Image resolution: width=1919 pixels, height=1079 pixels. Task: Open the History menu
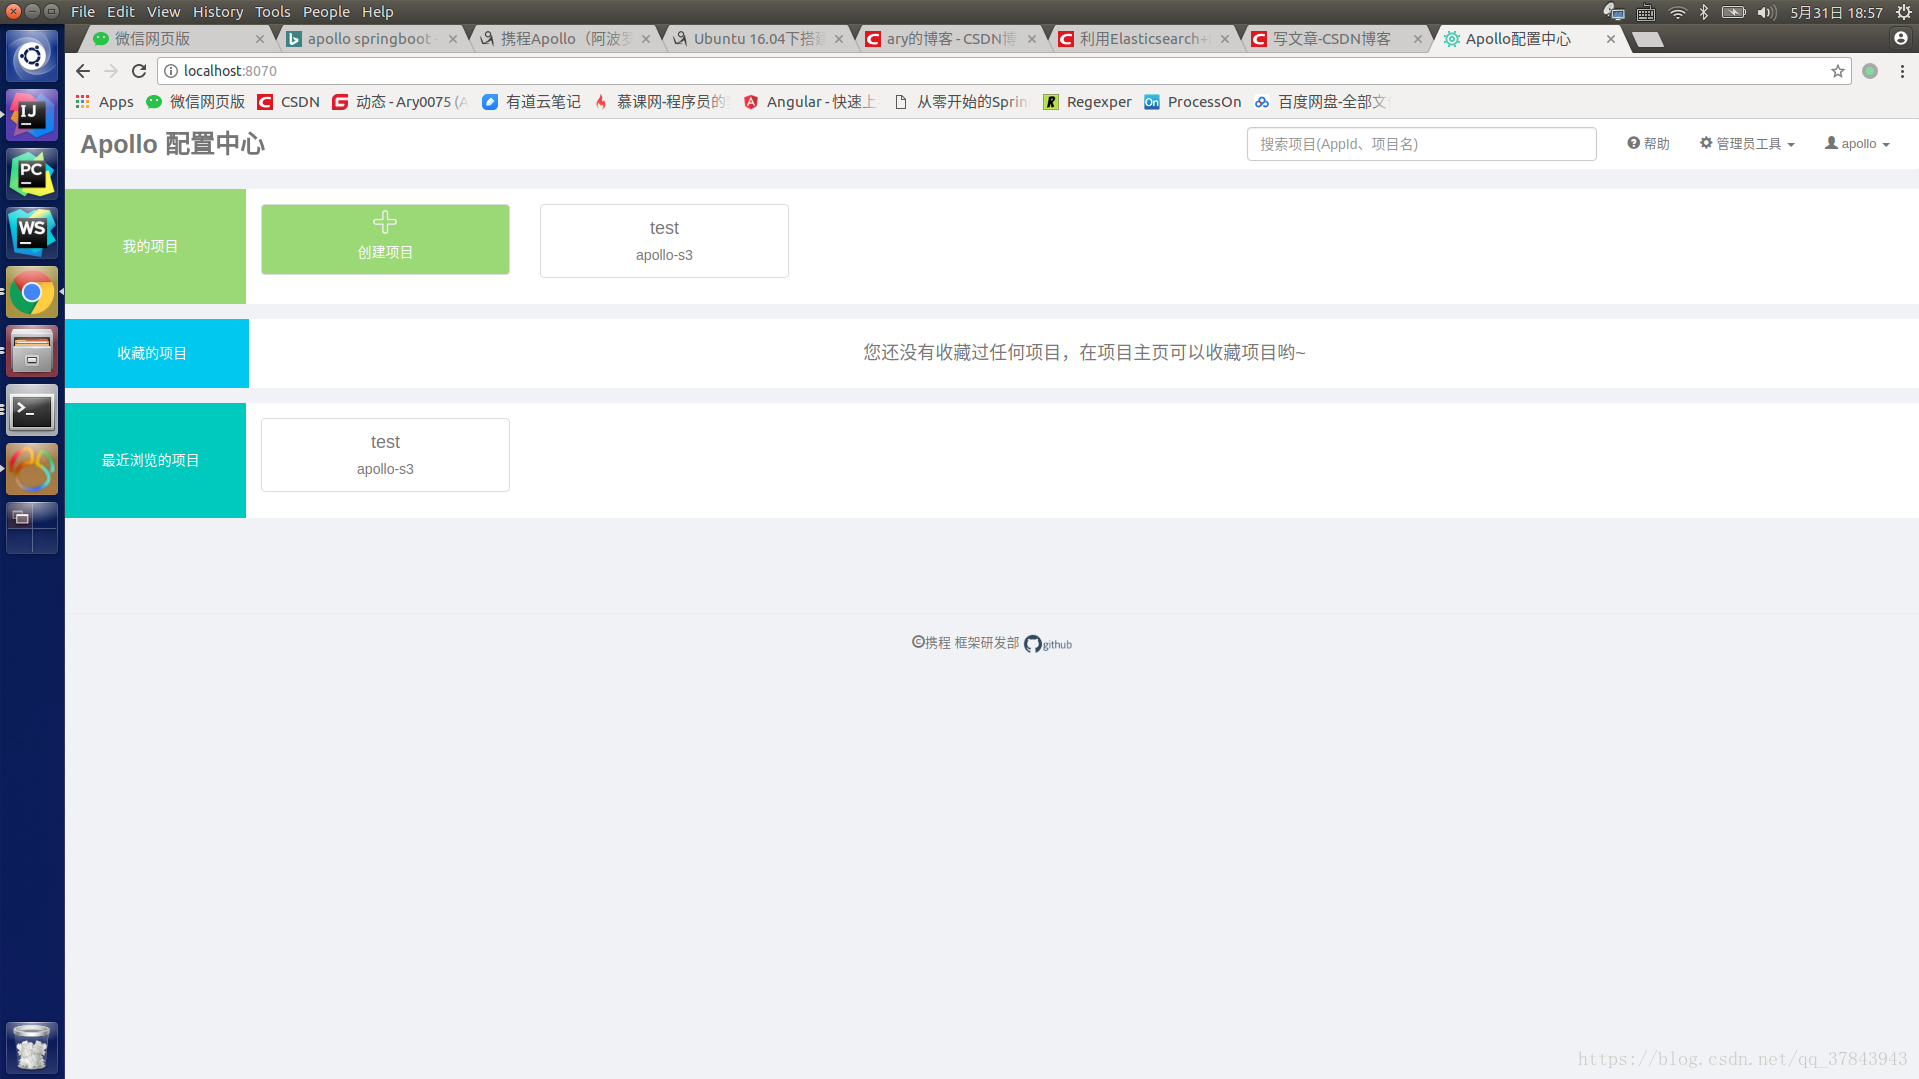(x=218, y=12)
